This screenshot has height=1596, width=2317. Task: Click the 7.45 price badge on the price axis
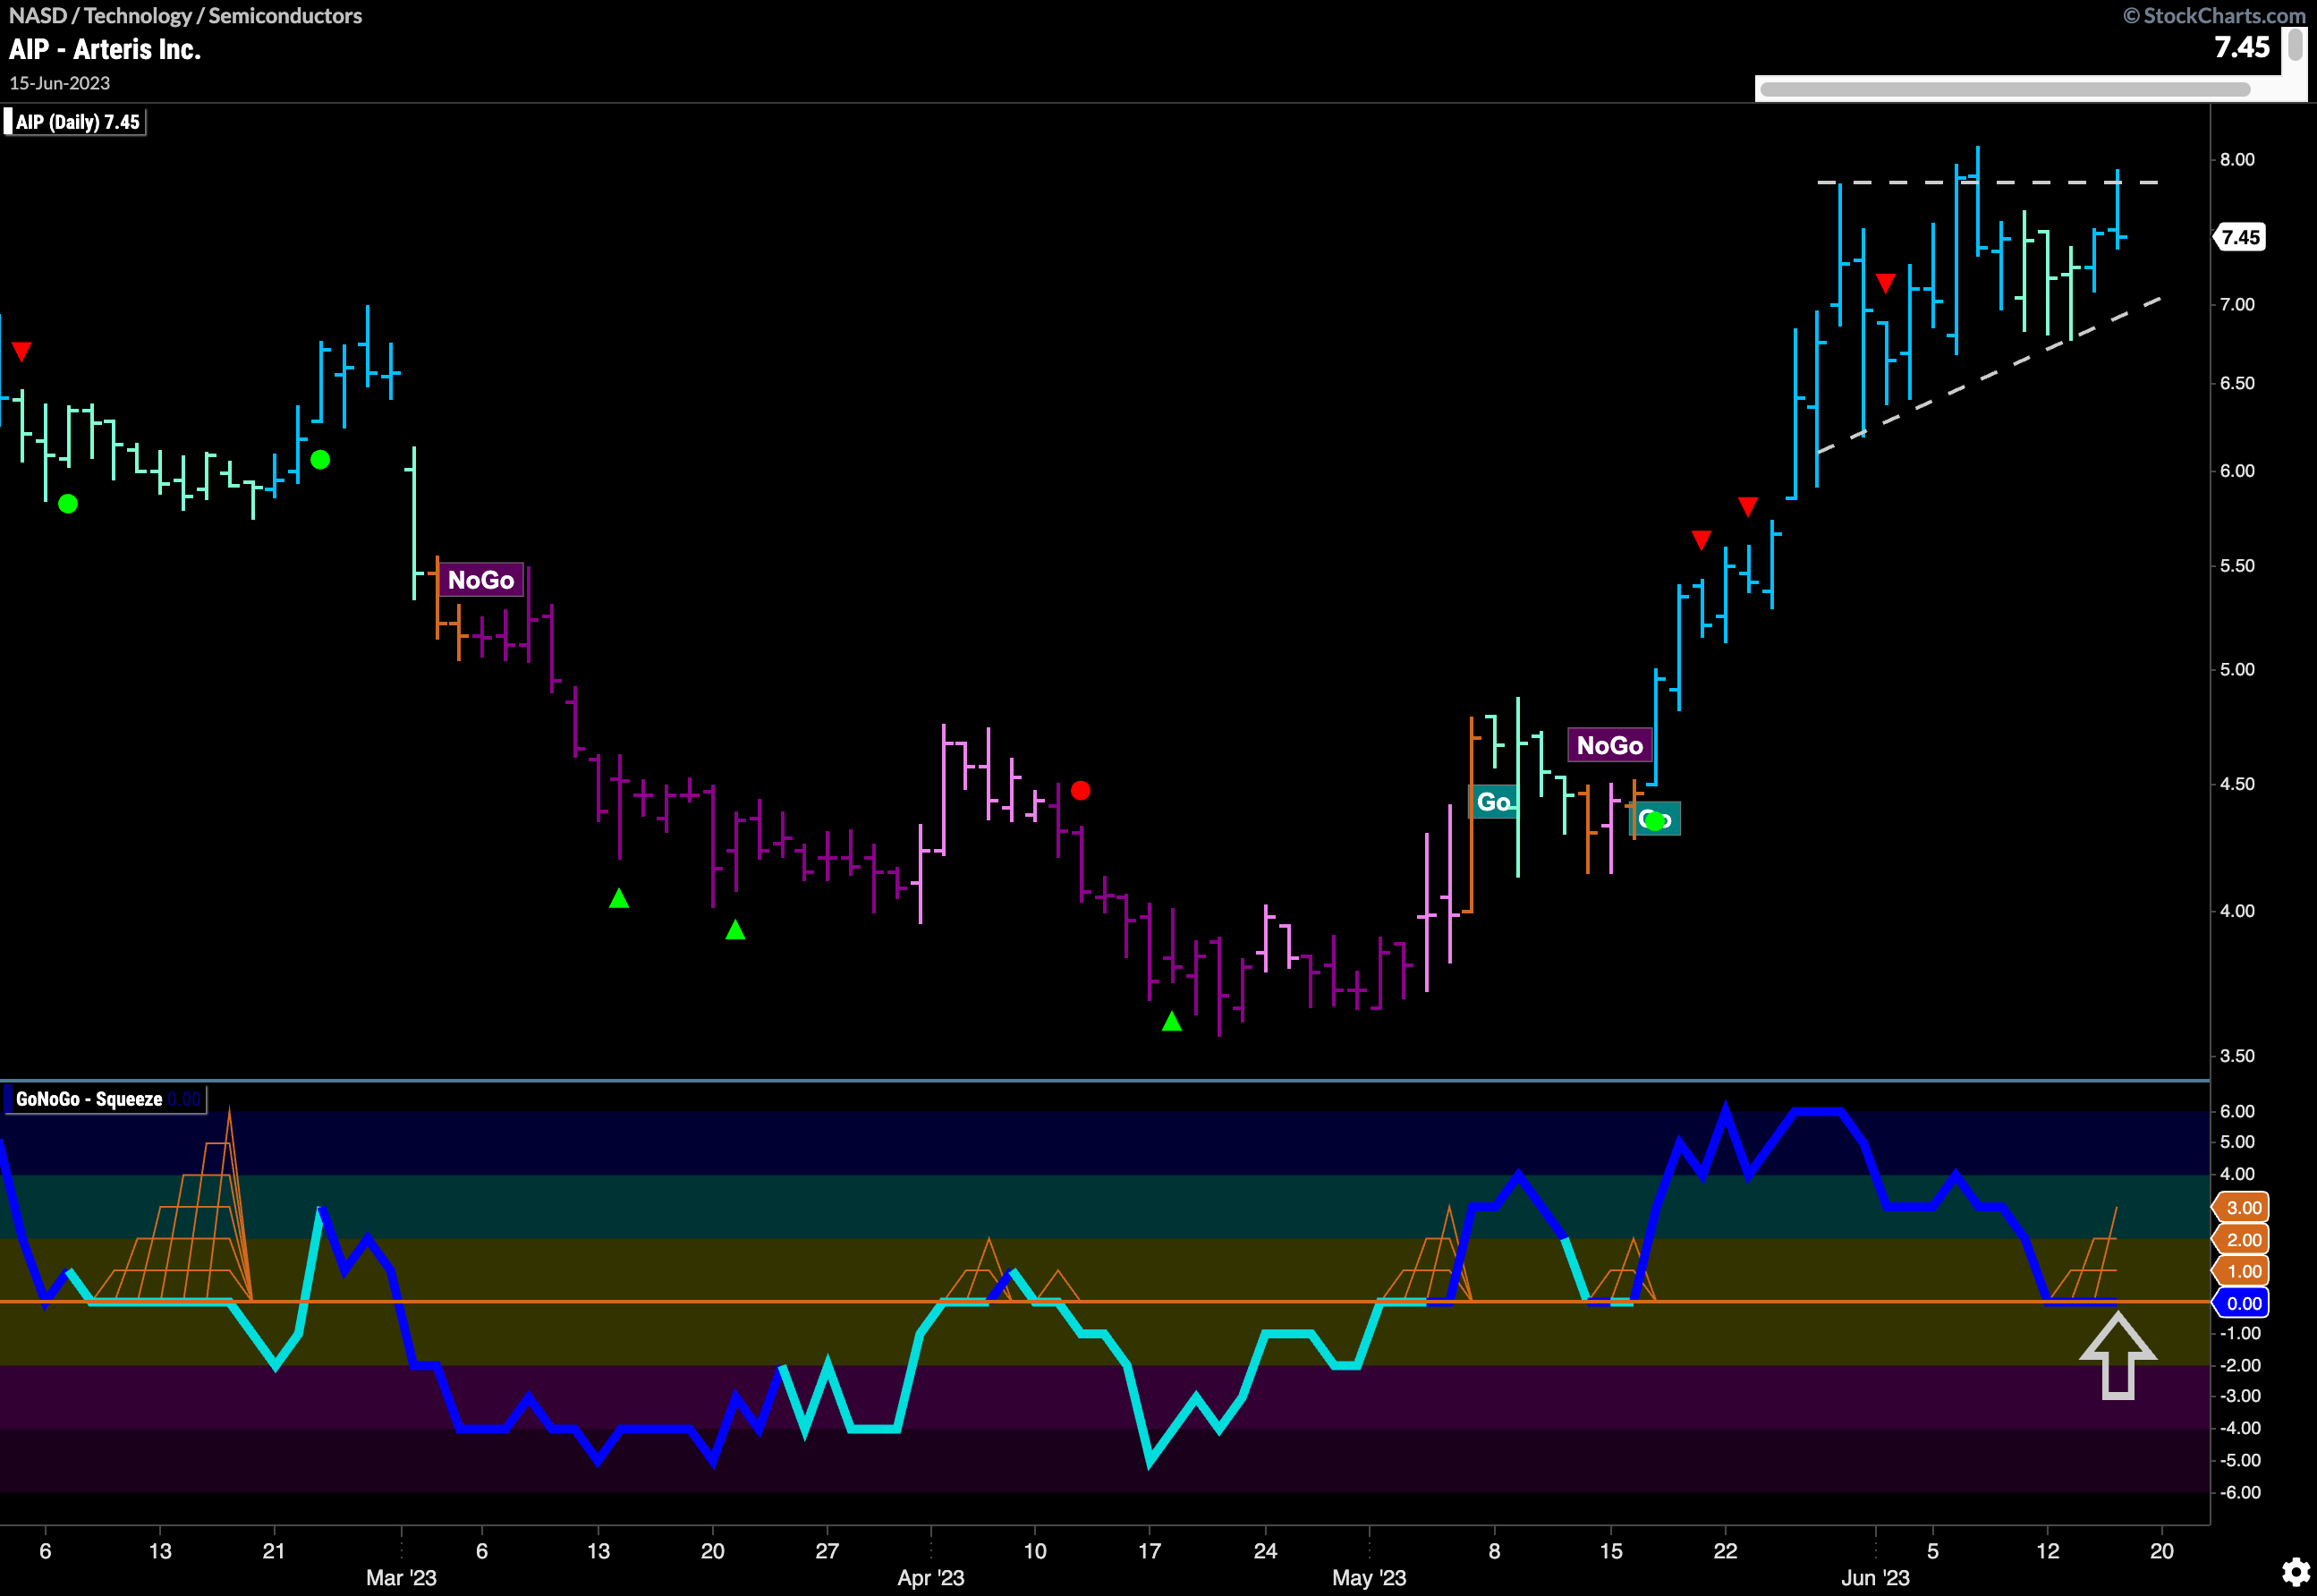pos(2239,237)
